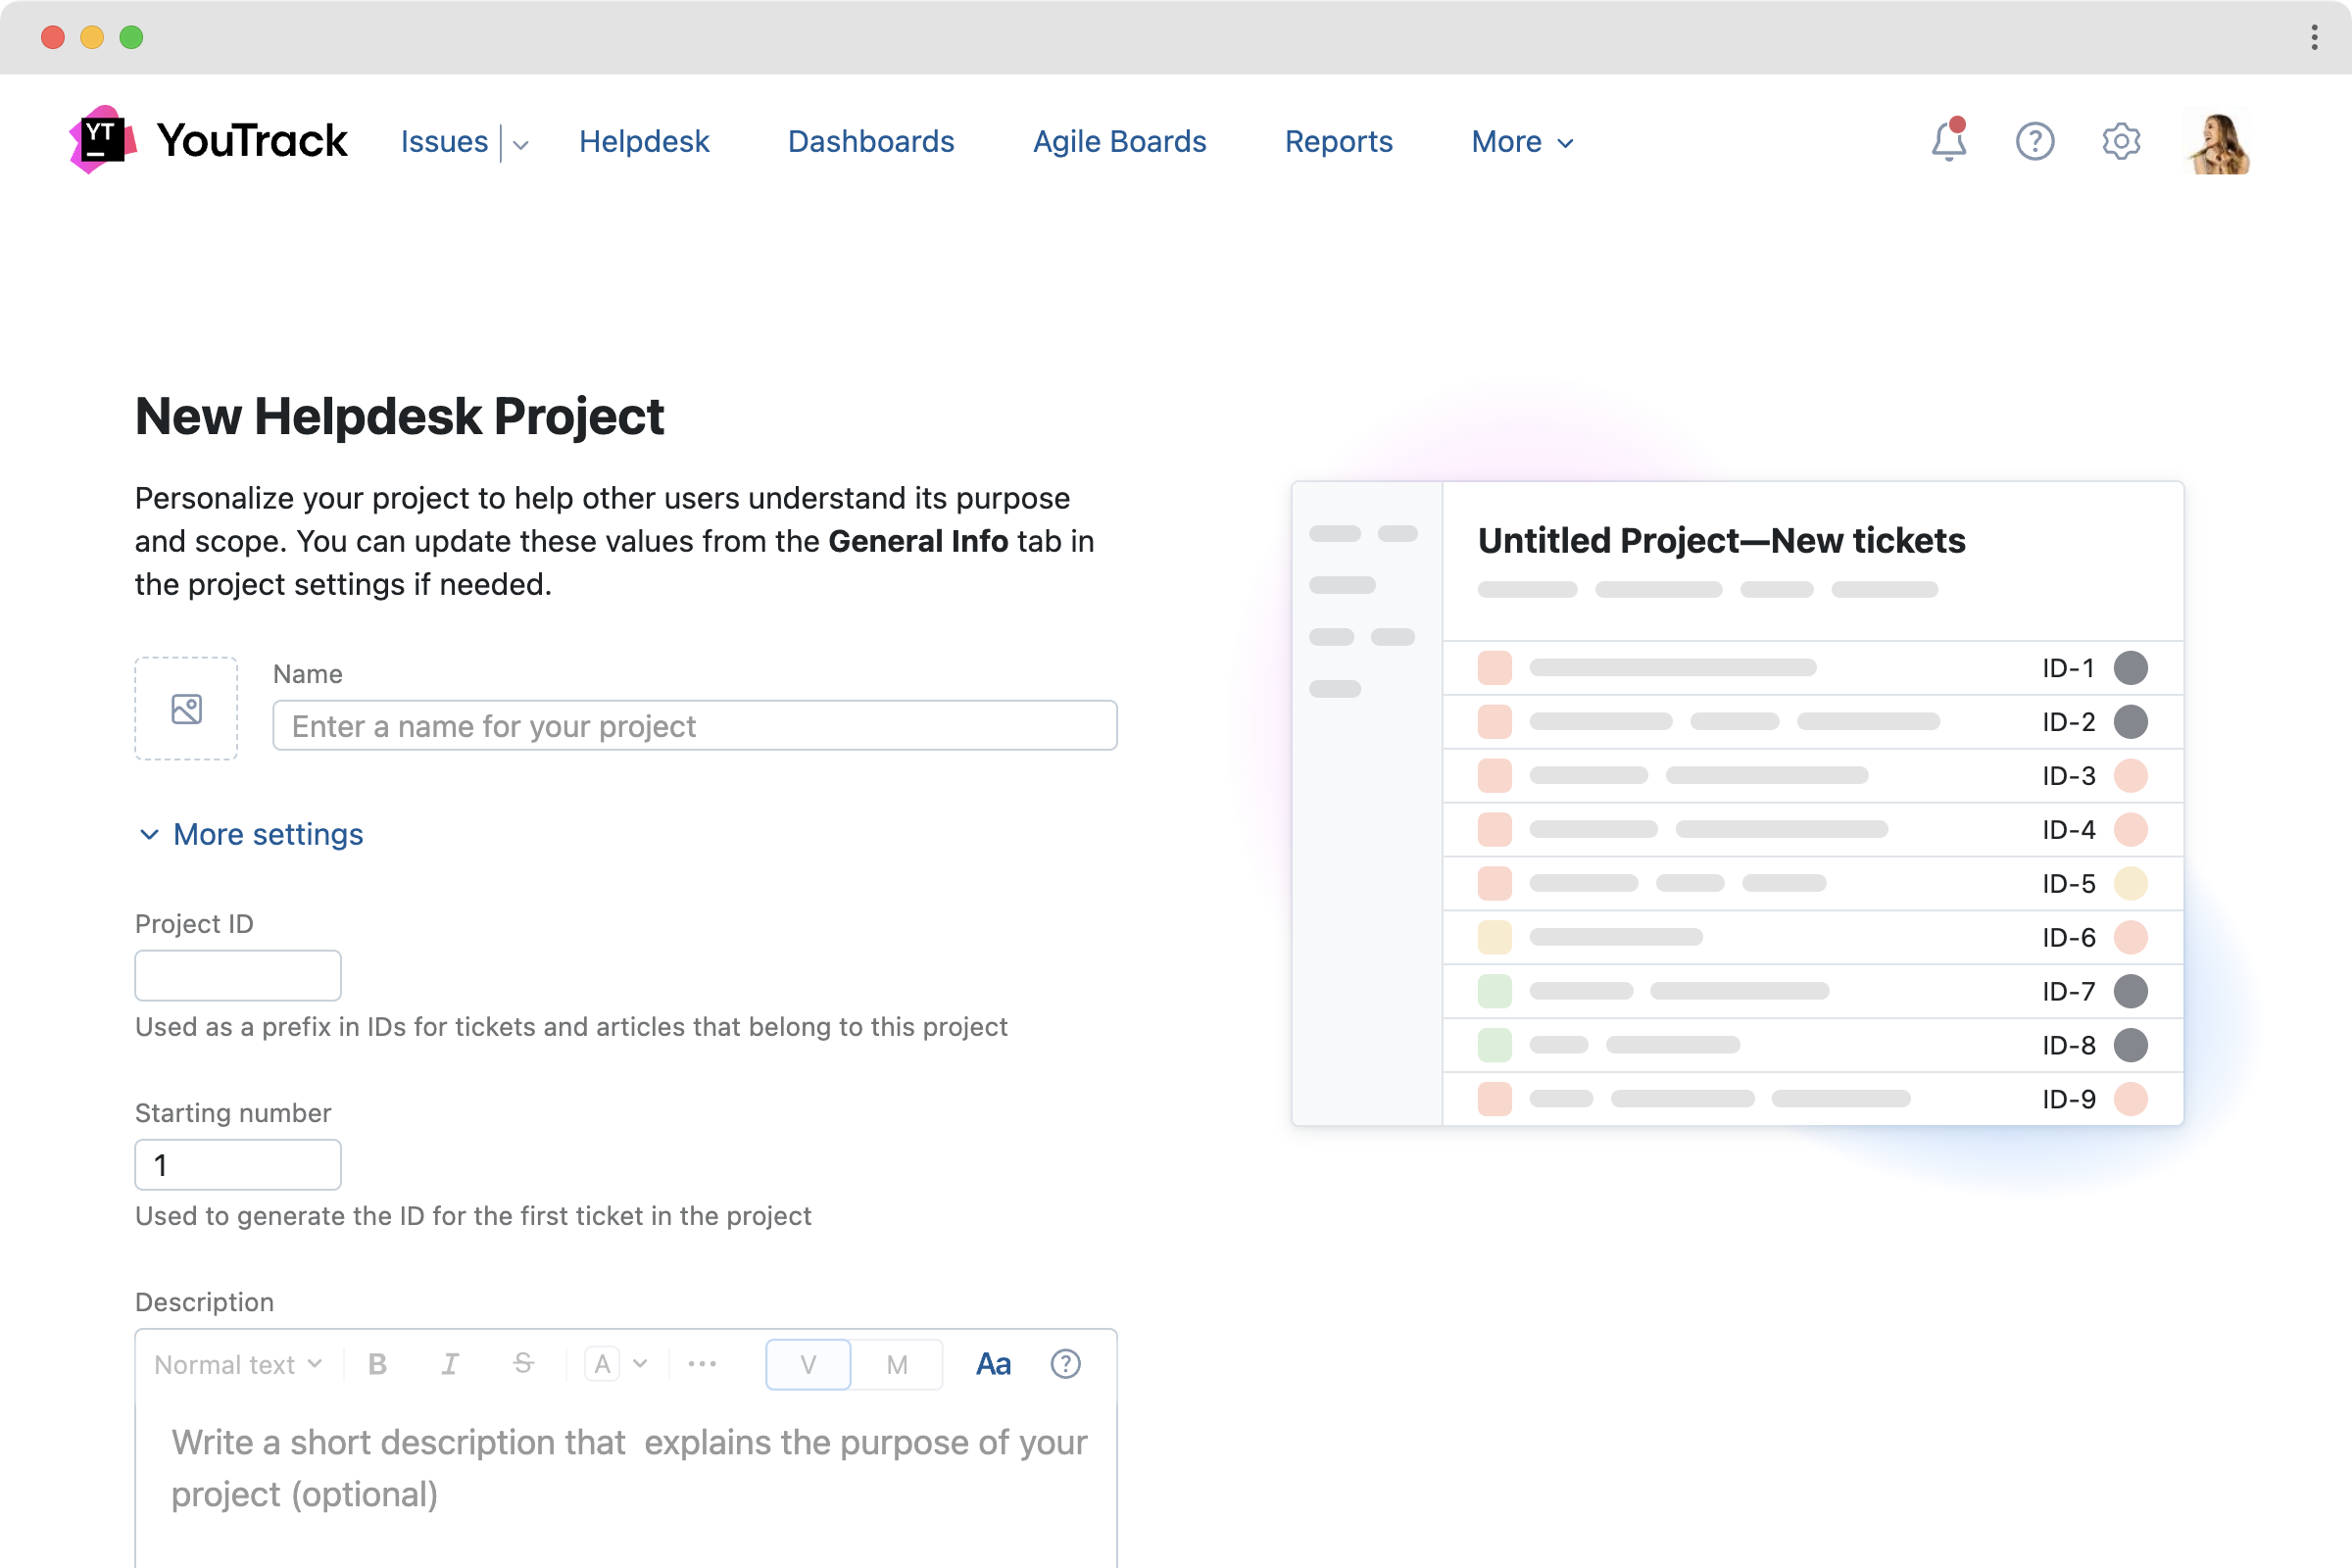Image resolution: width=2352 pixels, height=1568 pixels.
Task: Click the YouTrack wordmark
Action: tap(252, 140)
